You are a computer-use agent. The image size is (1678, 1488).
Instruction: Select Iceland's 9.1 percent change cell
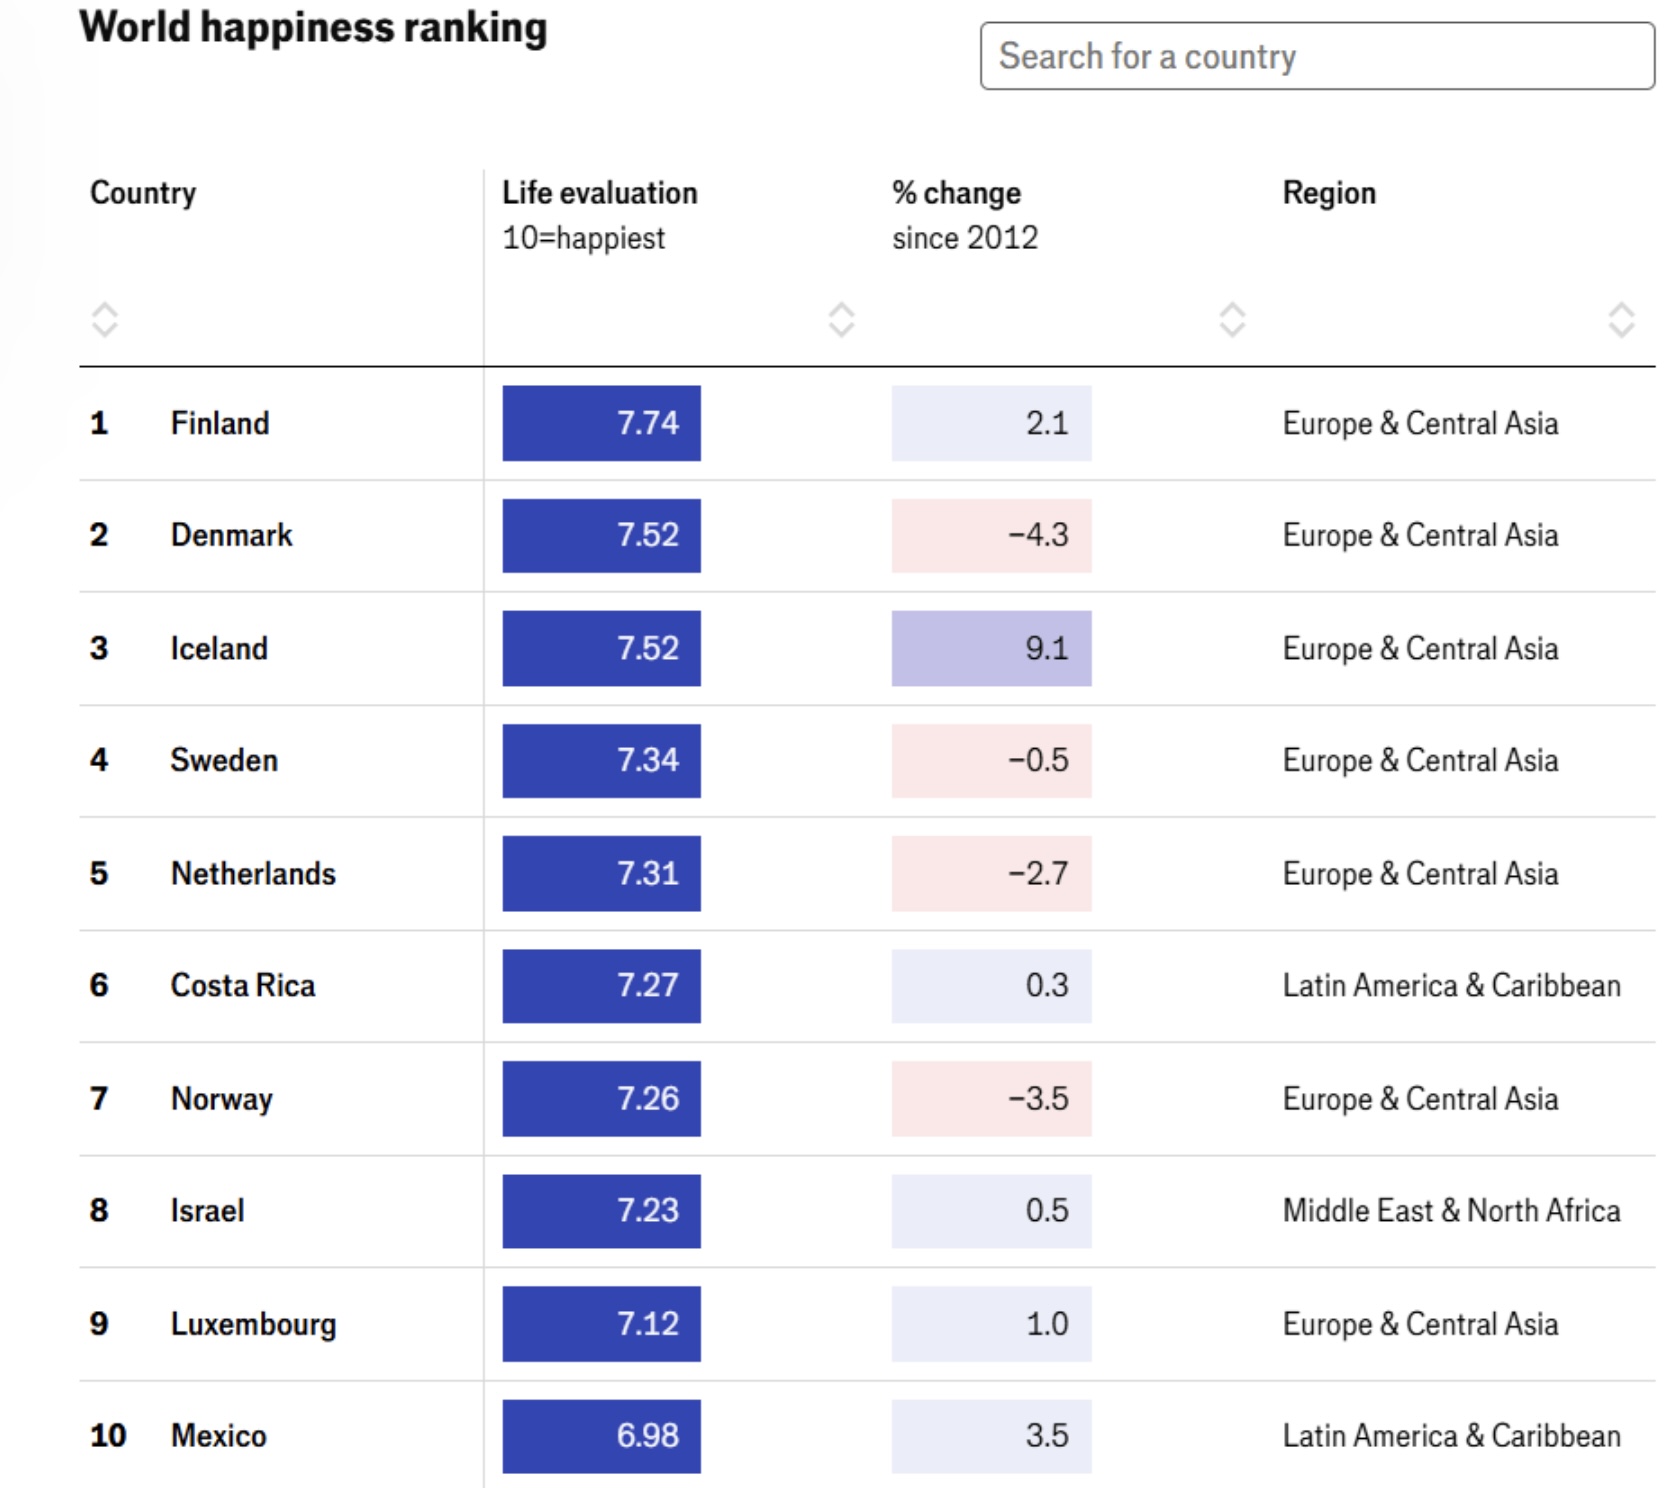(991, 648)
